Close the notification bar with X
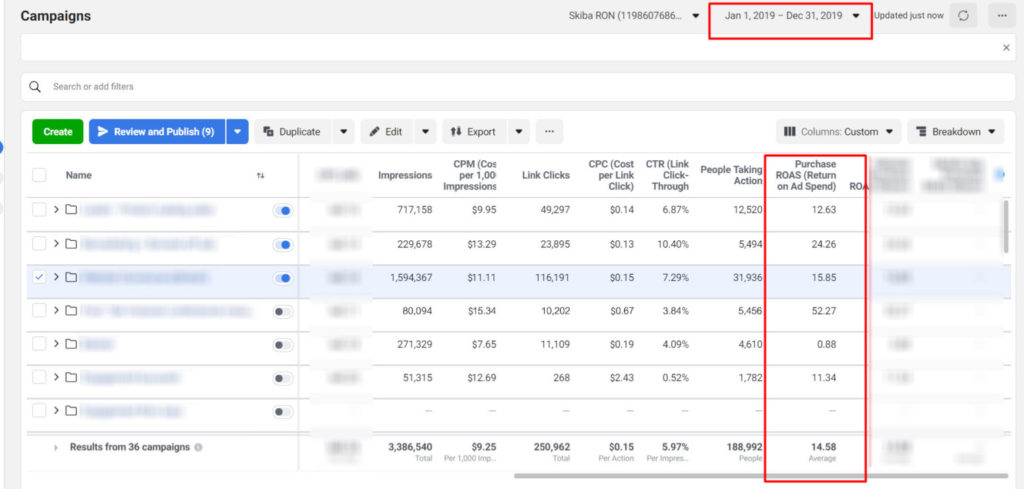 coord(1006,48)
